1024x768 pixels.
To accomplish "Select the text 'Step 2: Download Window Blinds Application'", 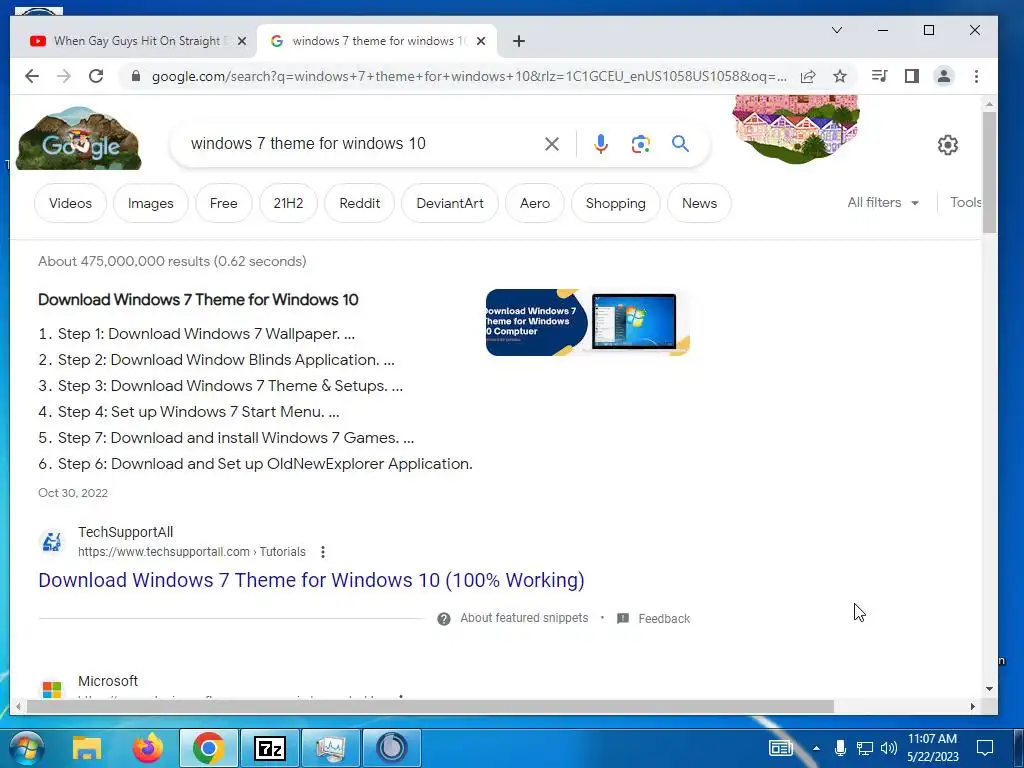I will [x=218, y=360].
